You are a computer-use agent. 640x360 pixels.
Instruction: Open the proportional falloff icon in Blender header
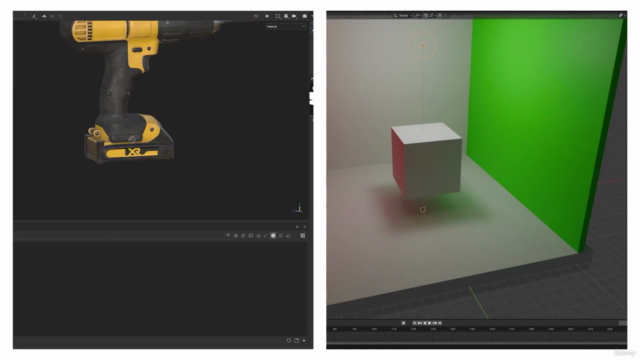point(445,16)
